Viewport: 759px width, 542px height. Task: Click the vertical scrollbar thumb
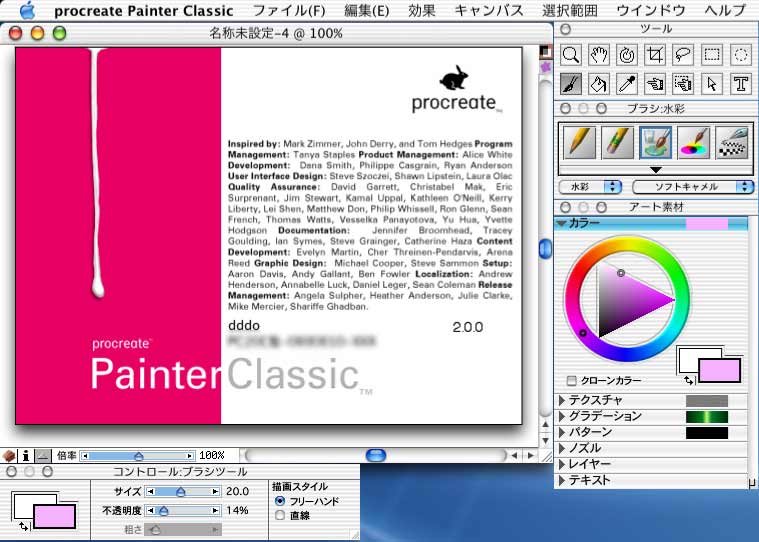546,248
